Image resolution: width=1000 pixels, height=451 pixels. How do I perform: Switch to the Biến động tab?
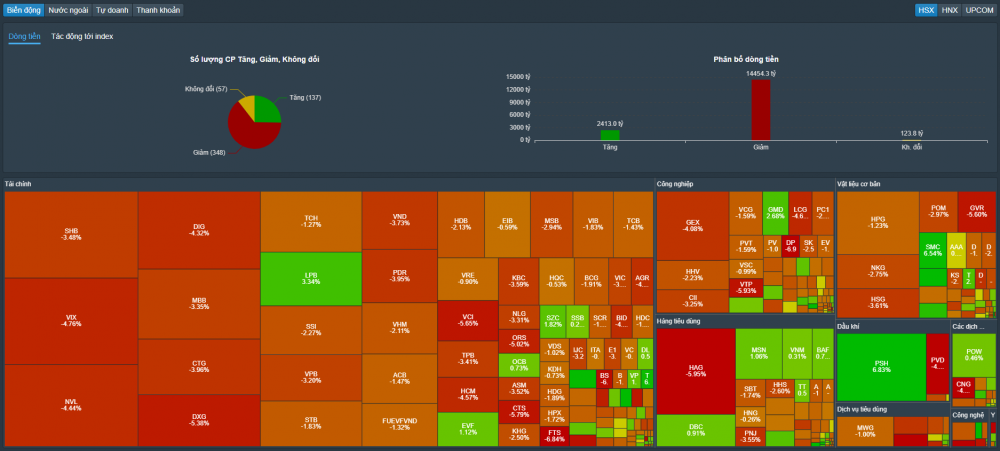click(23, 10)
